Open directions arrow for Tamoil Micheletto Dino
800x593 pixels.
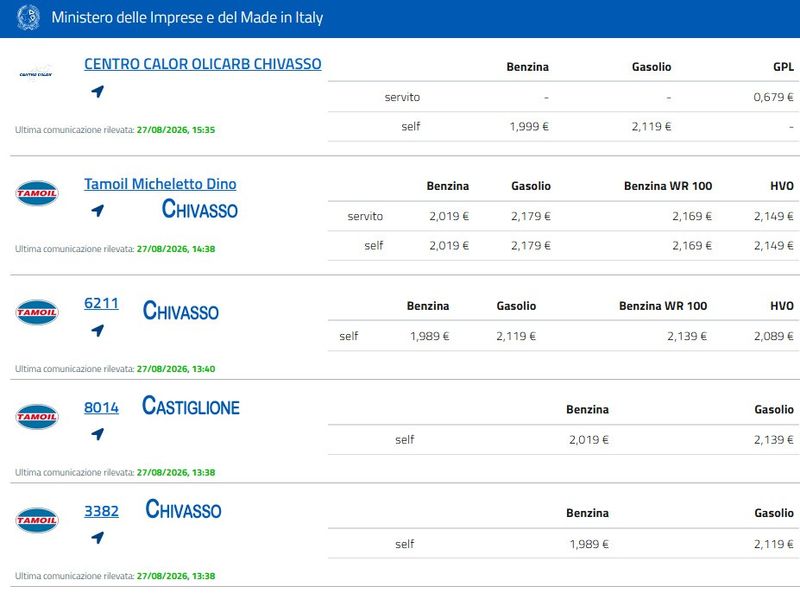tap(97, 210)
